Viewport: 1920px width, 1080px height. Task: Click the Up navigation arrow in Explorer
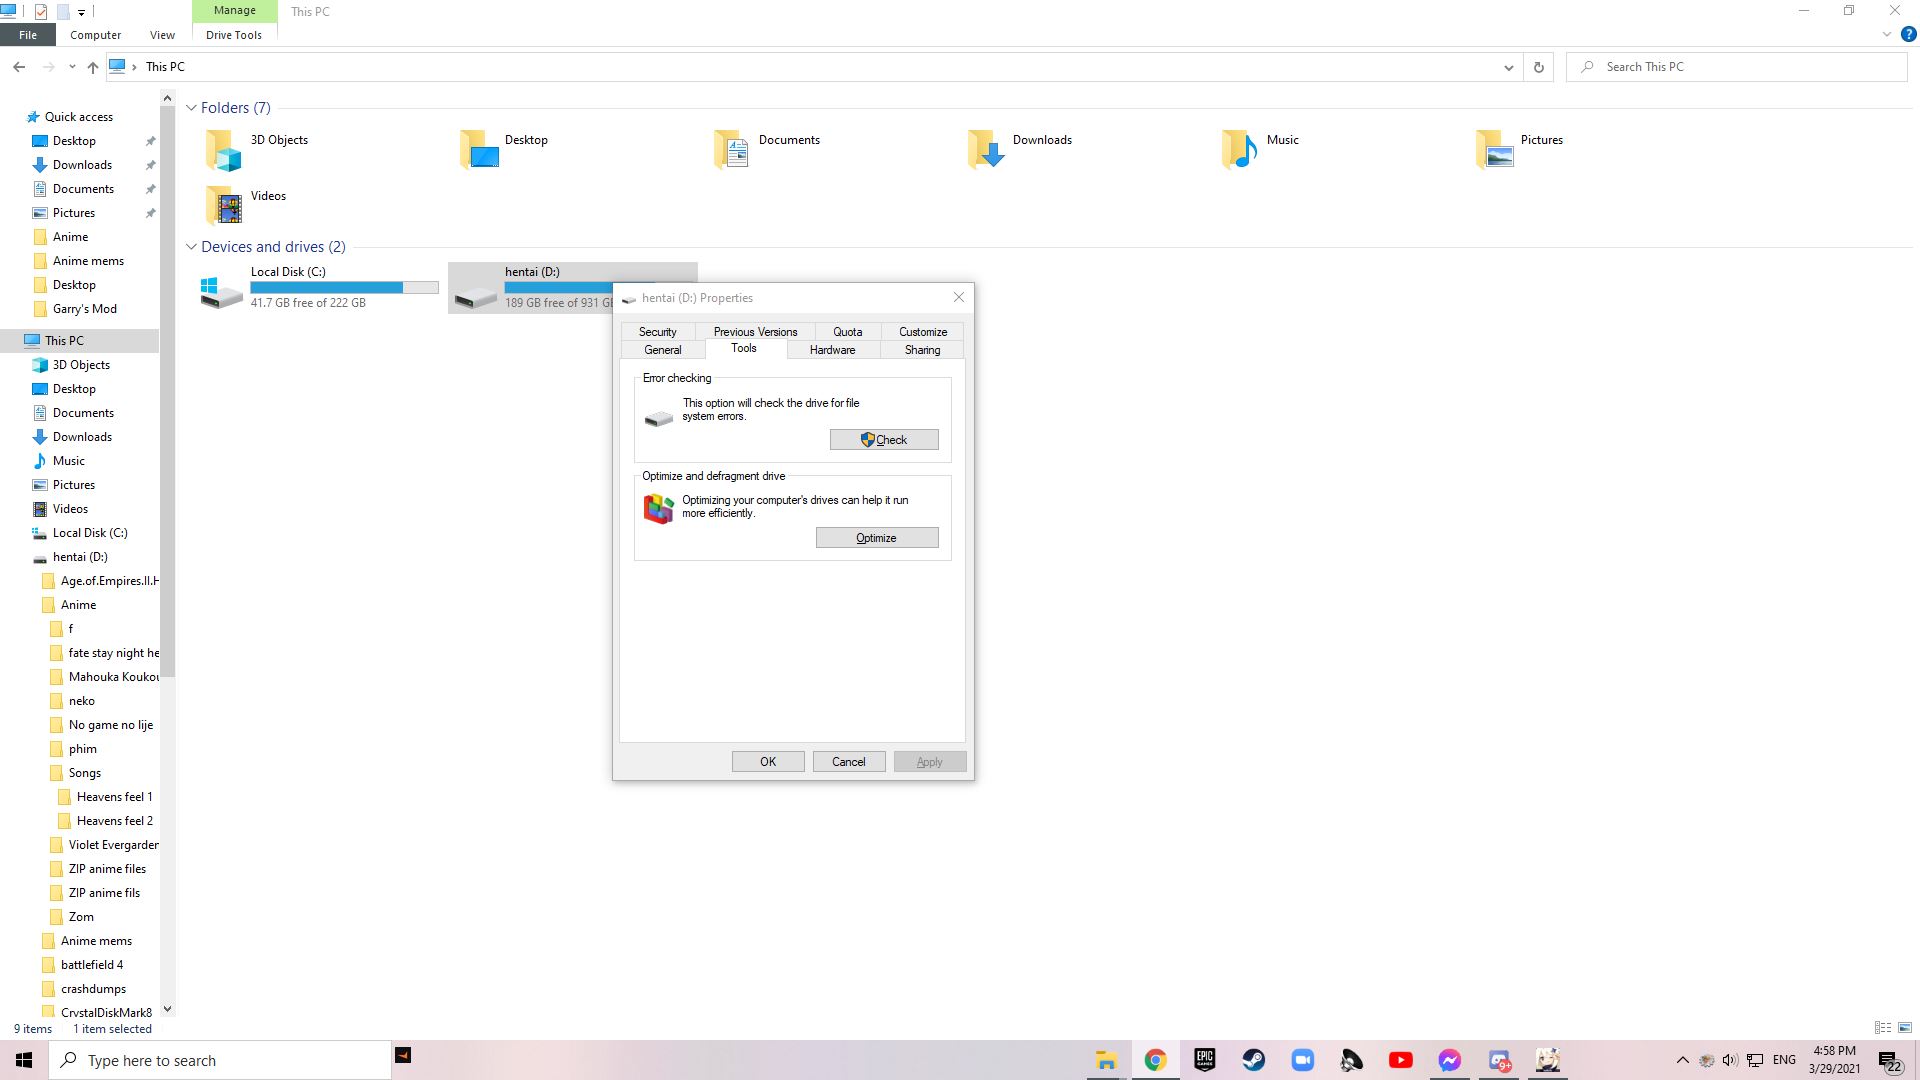[92, 67]
